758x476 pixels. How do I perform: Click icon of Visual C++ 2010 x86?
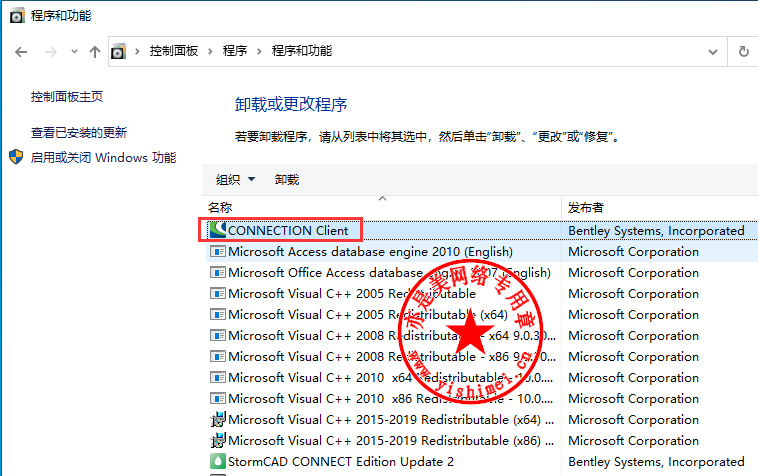[x=218, y=399]
